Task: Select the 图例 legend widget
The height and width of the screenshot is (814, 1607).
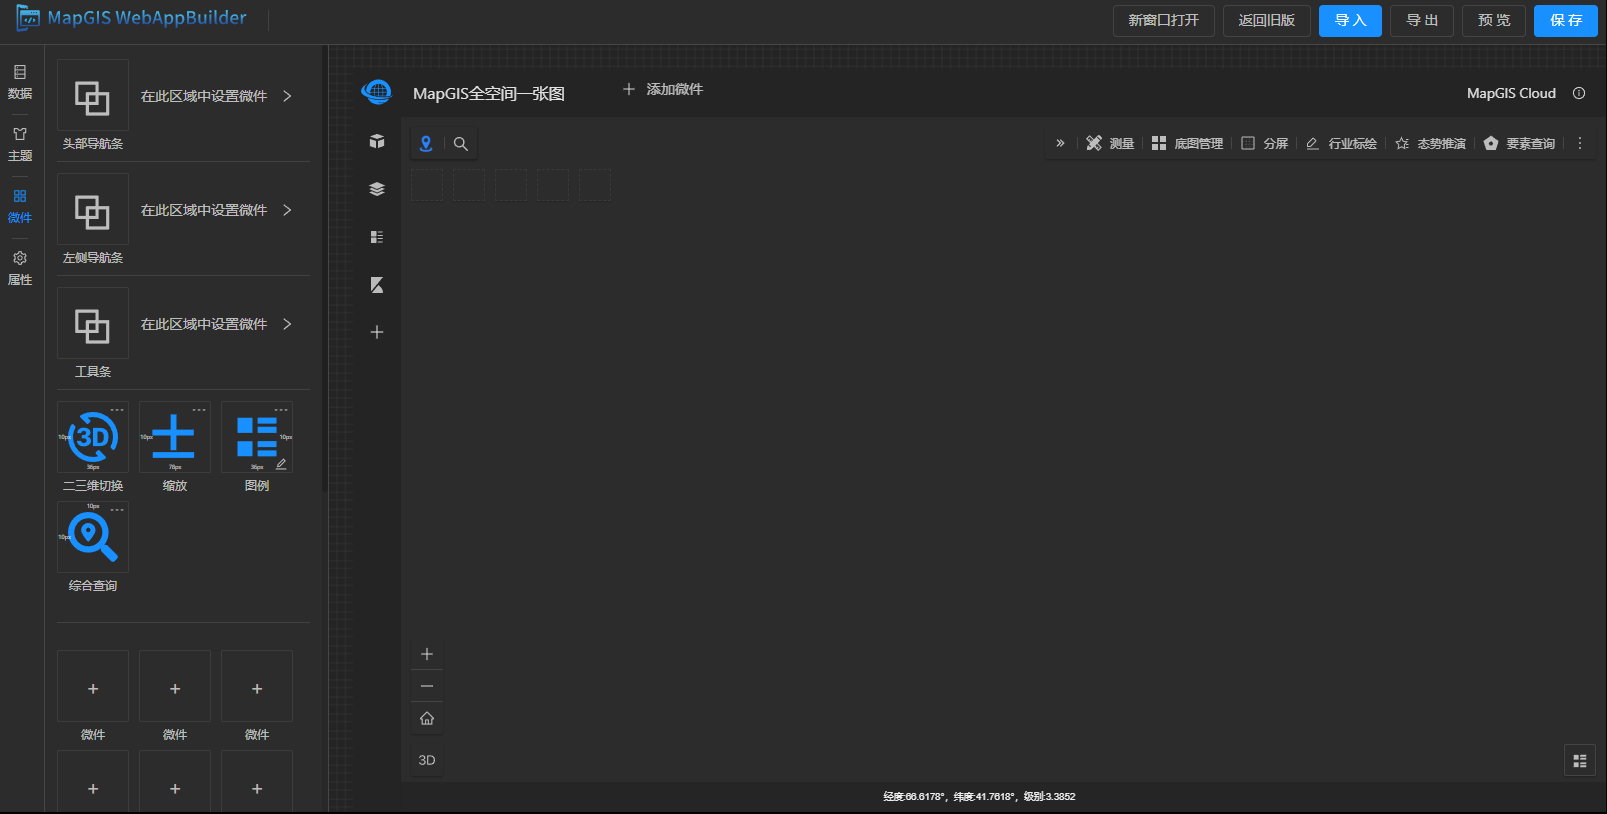Action: point(257,437)
